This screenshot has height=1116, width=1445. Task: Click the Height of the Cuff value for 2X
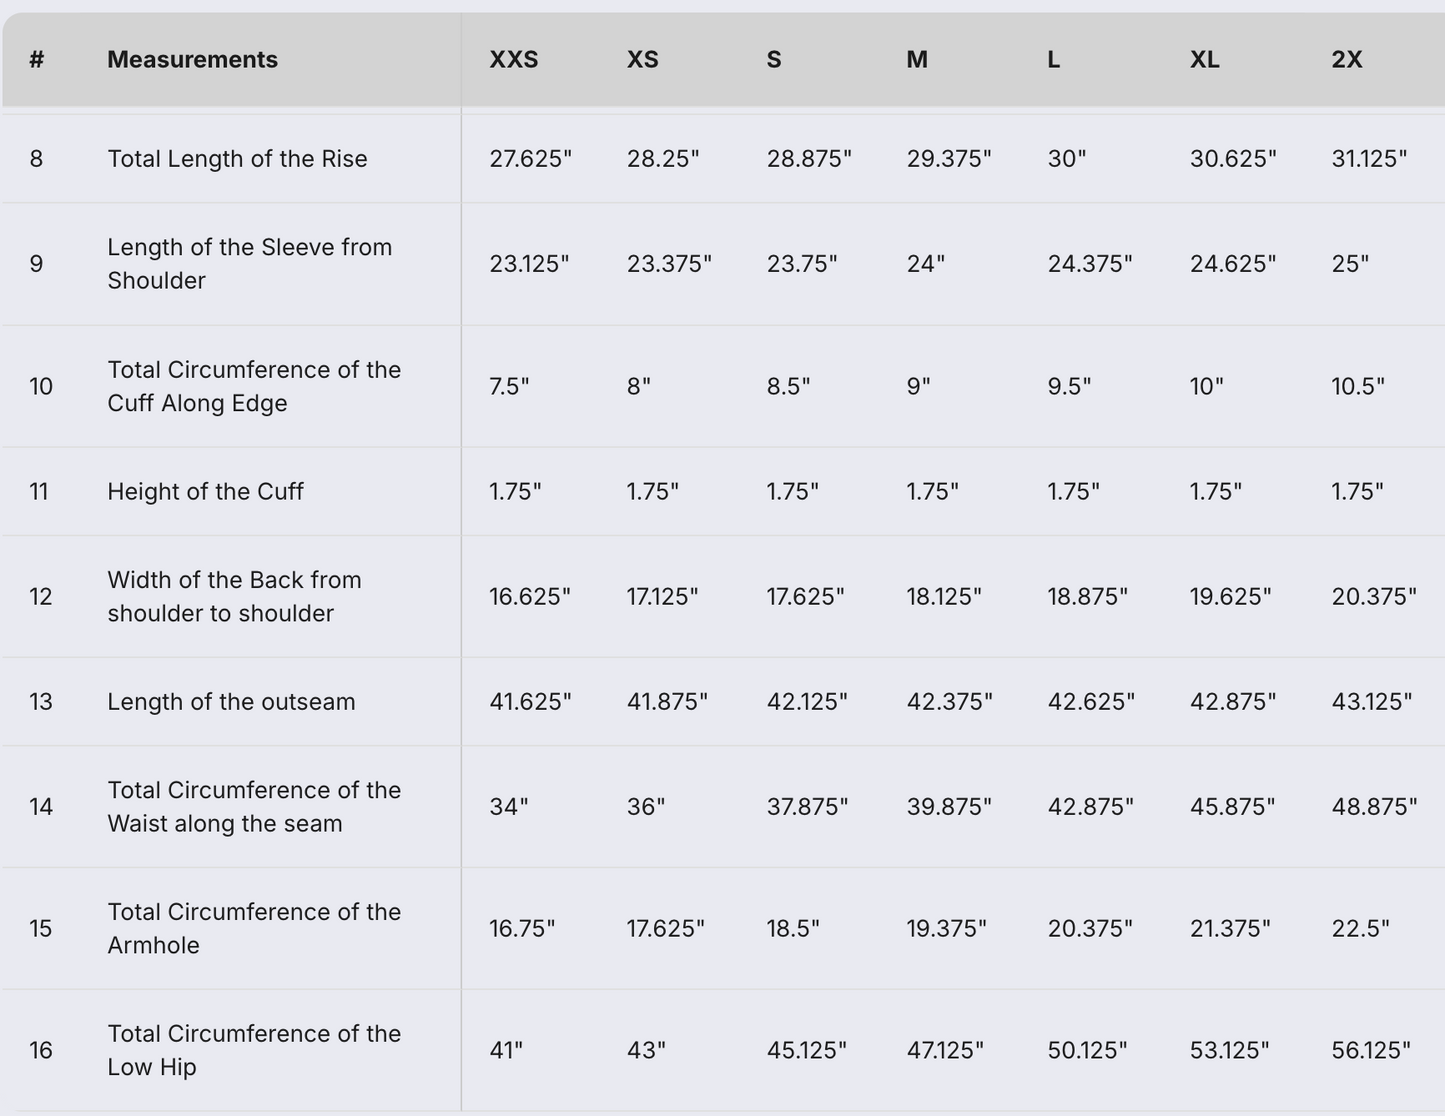tap(1357, 492)
